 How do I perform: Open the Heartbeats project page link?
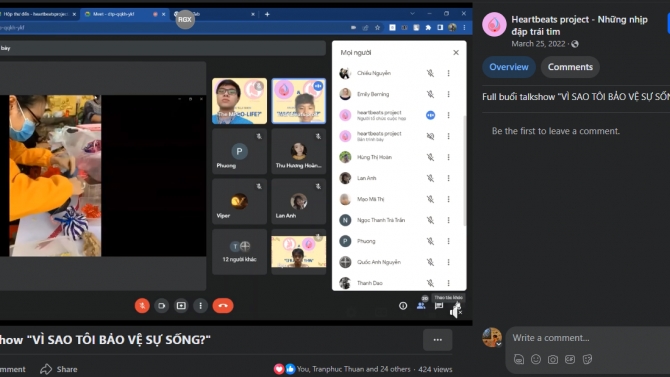(x=579, y=25)
